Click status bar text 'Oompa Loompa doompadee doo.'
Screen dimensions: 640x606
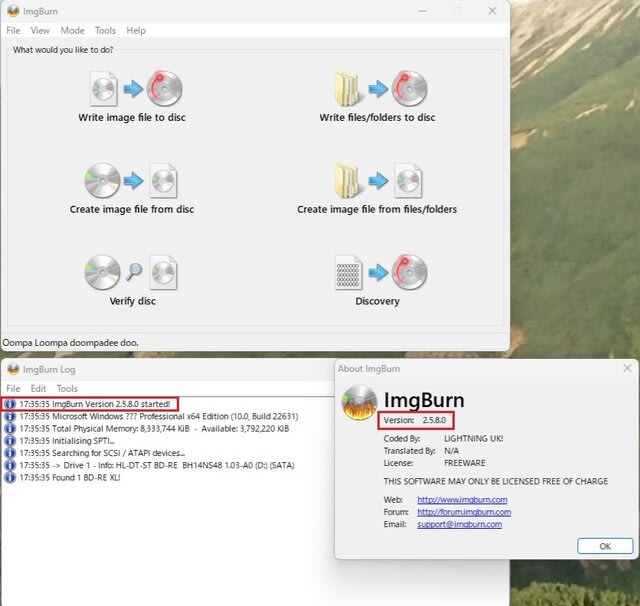[71, 343]
